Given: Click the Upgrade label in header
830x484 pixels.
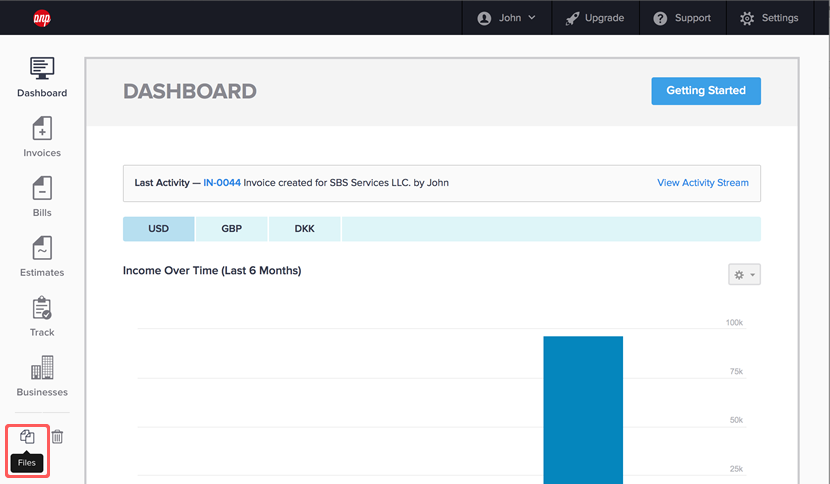Looking at the screenshot, I should (605, 18).
